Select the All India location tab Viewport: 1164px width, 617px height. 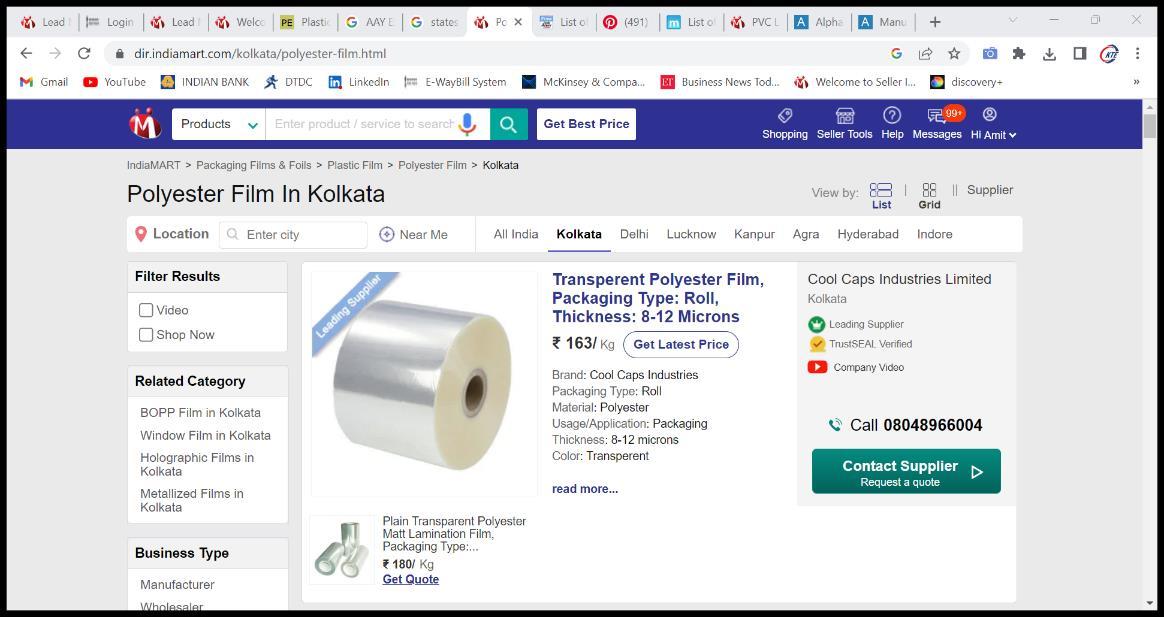point(516,234)
